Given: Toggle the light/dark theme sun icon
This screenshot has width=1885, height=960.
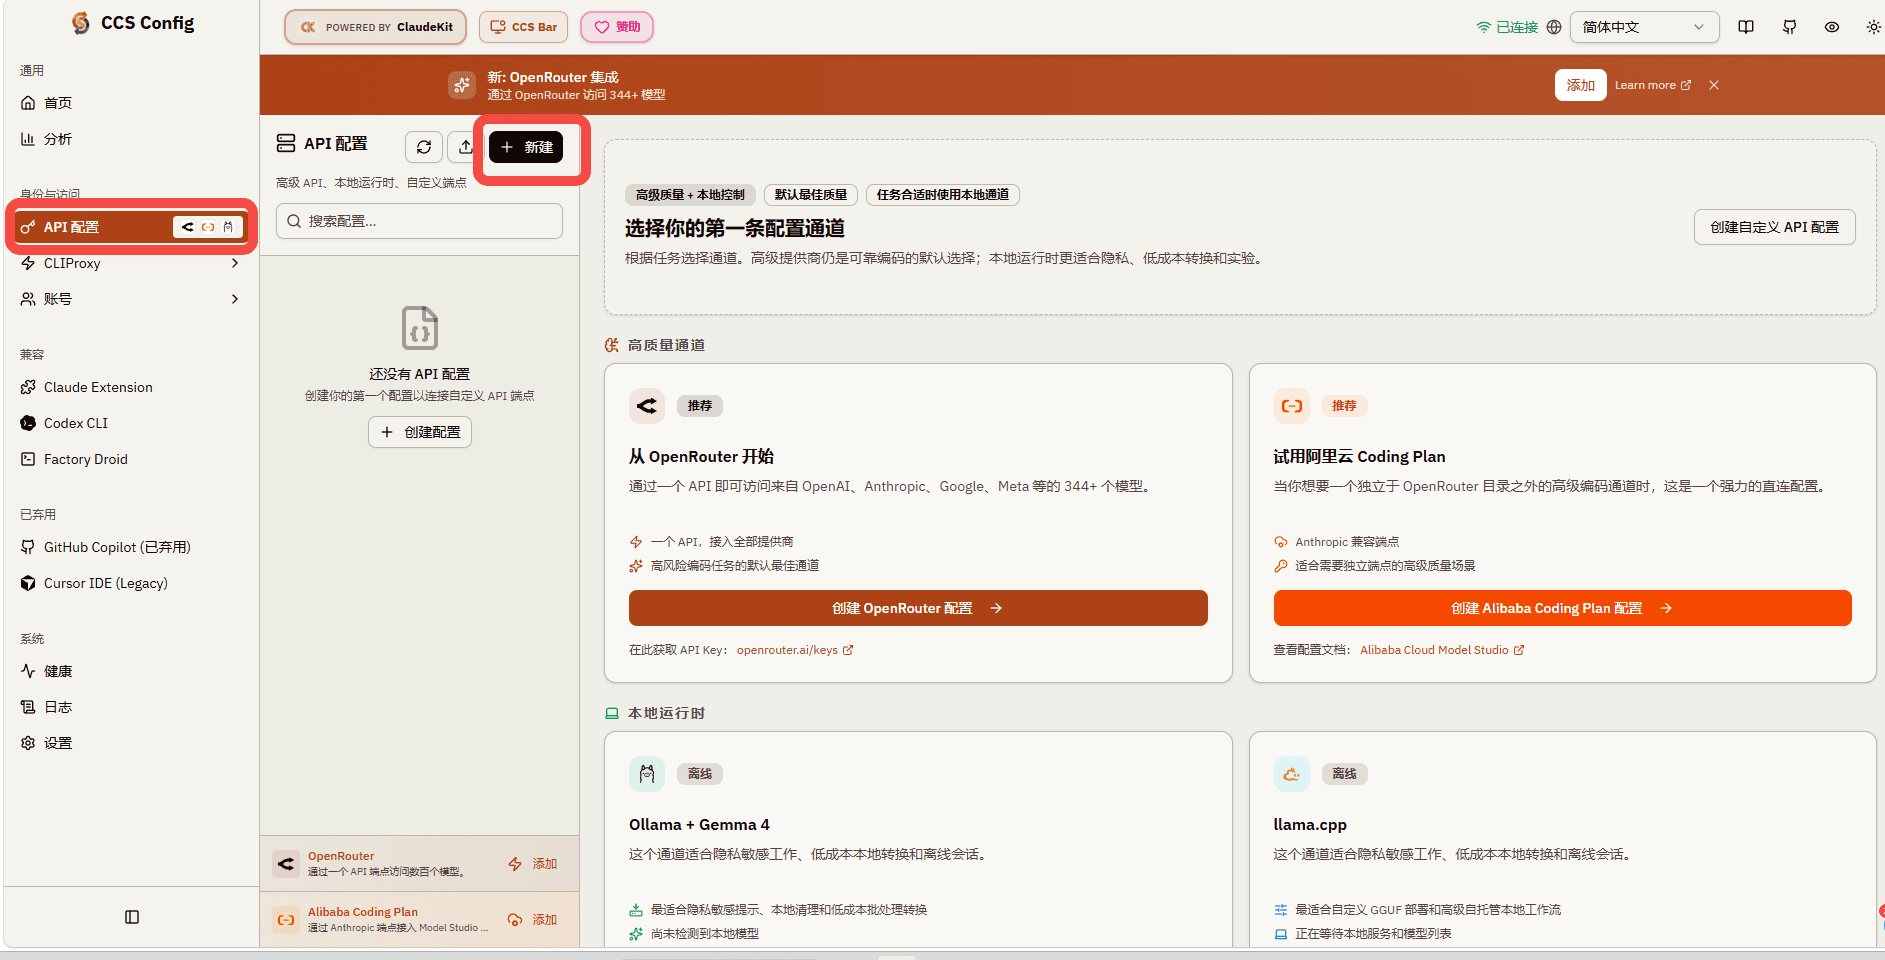Looking at the screenshot, I should (x=1873, y=27).
